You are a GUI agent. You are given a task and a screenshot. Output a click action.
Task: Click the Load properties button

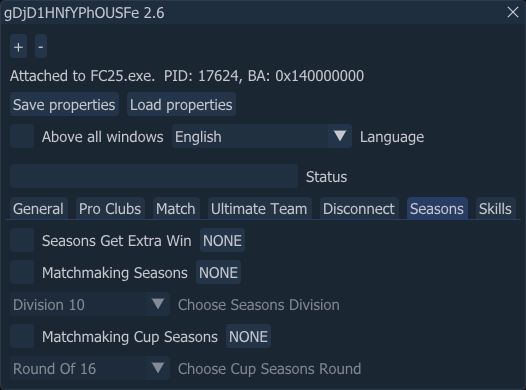181,104
